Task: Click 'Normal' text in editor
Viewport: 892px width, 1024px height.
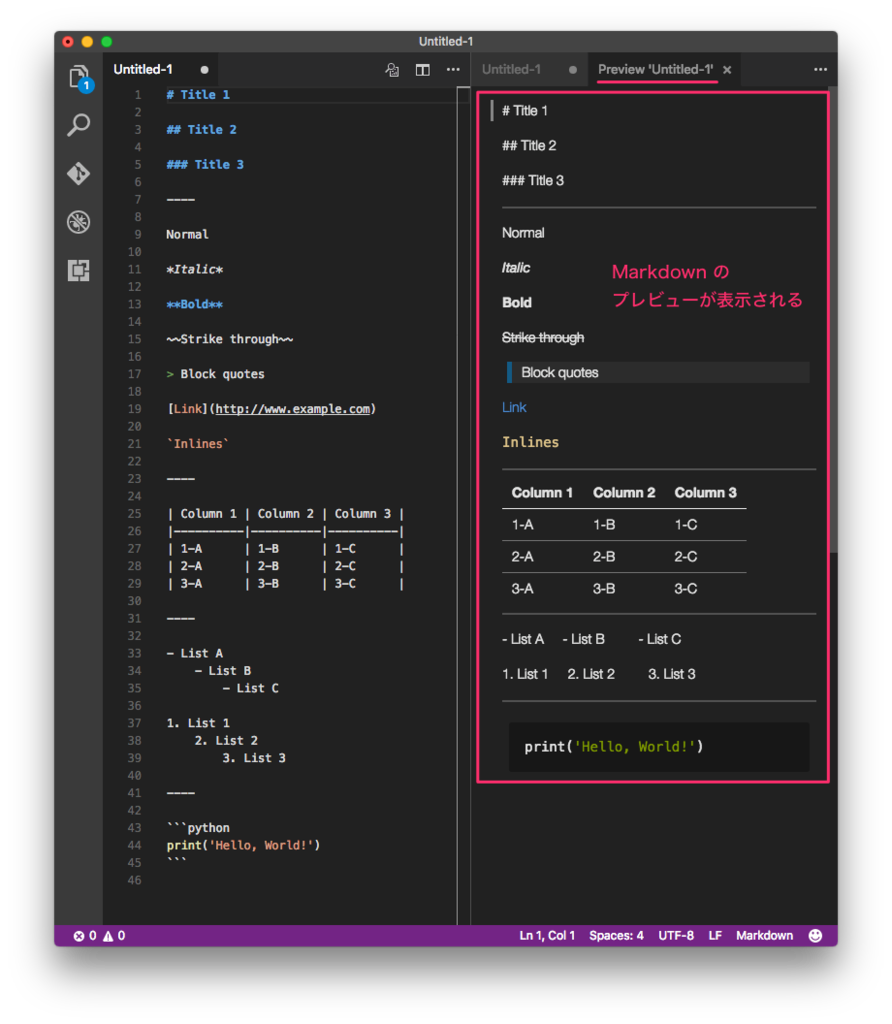Action: 187,234
